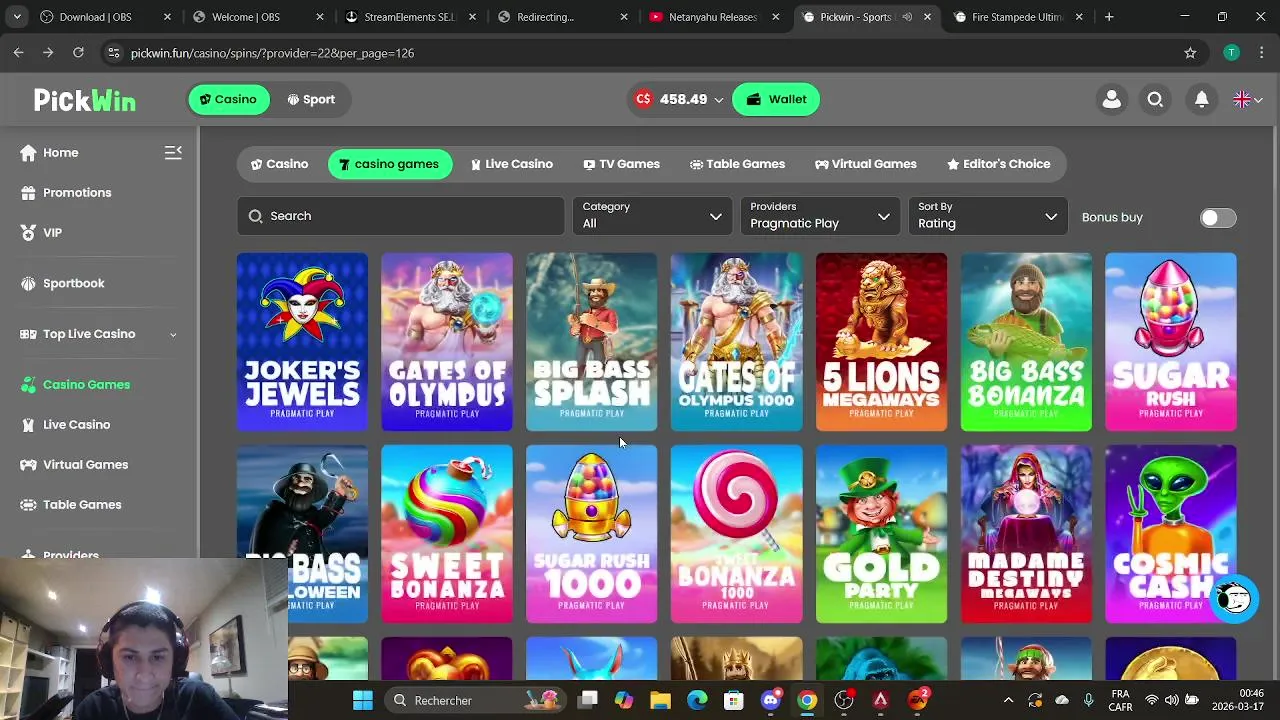This screenshot has height=720, width=1280.
Task: Open the Big Bass Splash game
Action: [x=591, y=342]
